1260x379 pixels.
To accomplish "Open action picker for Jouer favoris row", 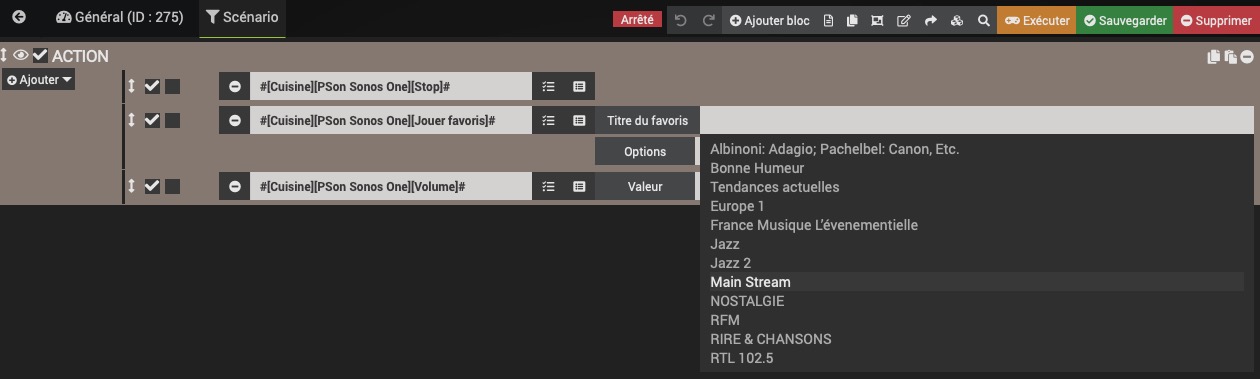I will 548,120.
